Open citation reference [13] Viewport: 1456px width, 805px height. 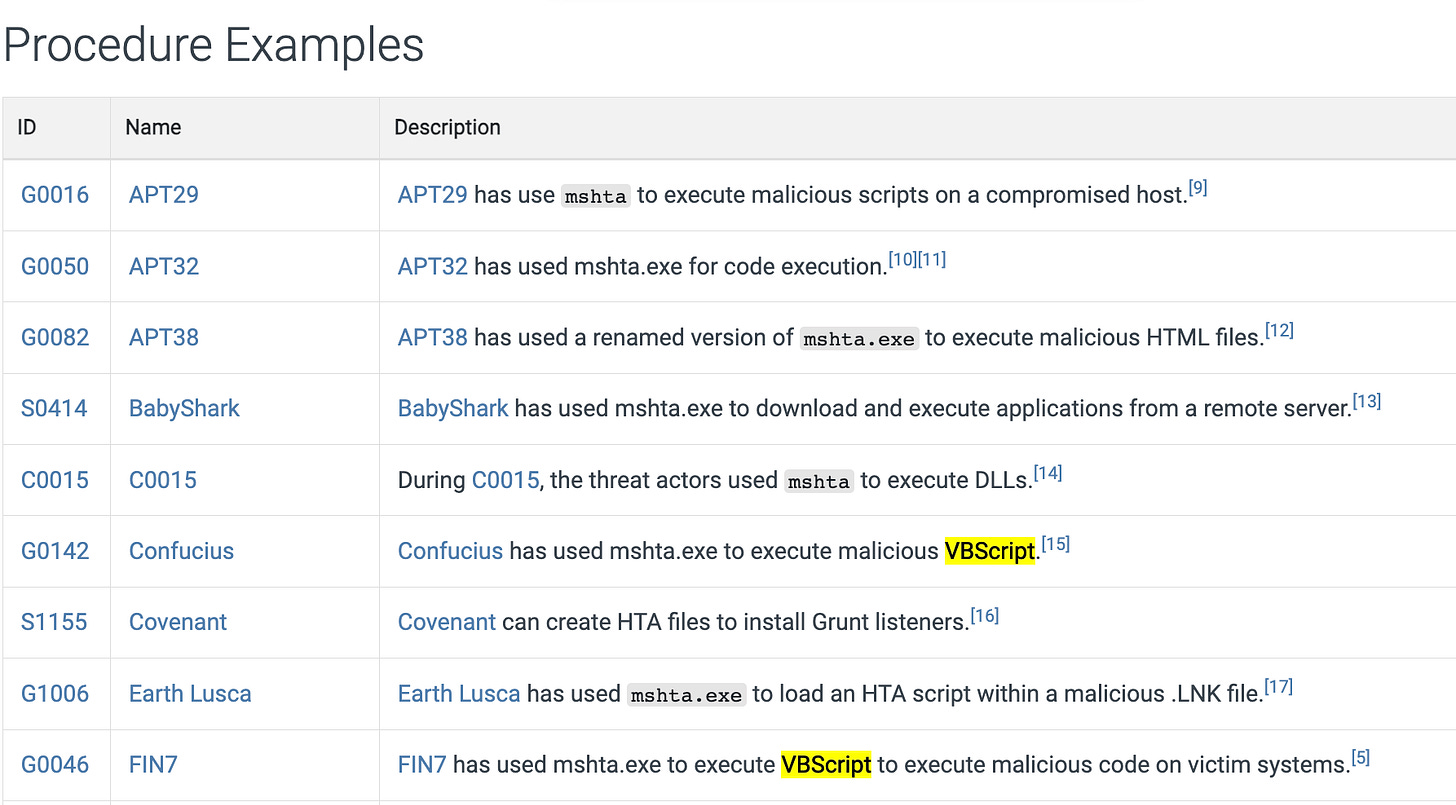tap(1367, 401)
